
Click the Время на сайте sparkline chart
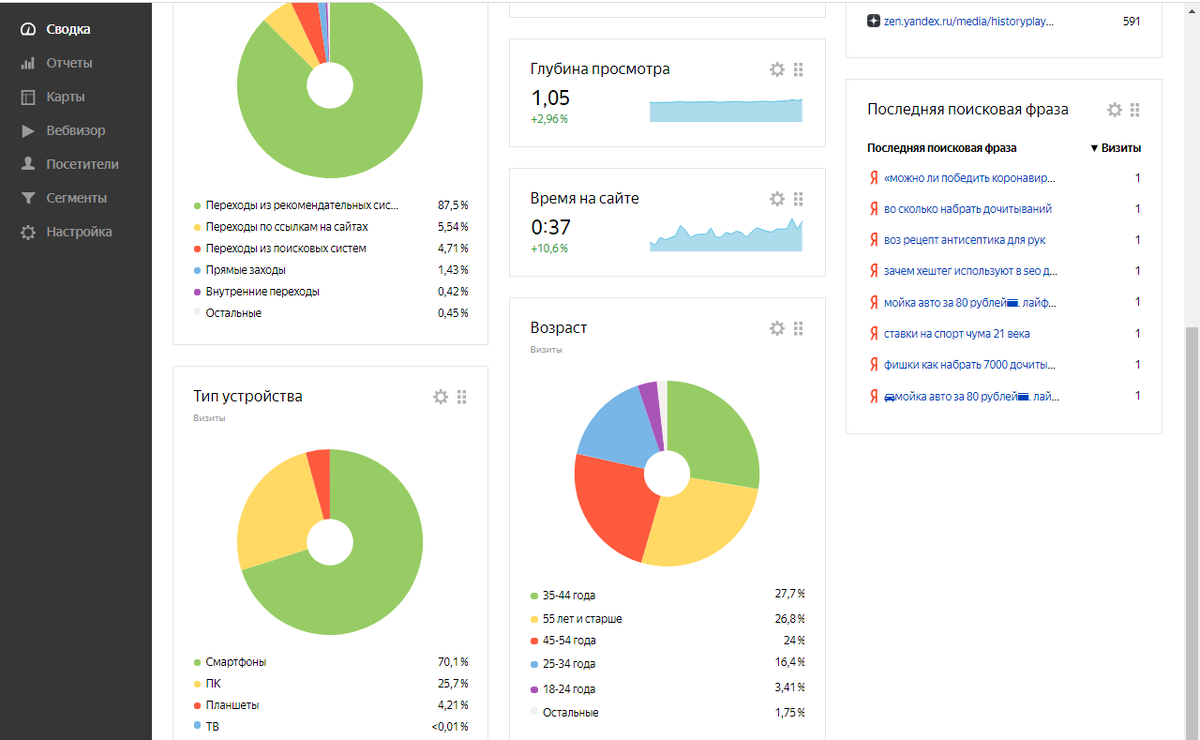tap(726, 234)
